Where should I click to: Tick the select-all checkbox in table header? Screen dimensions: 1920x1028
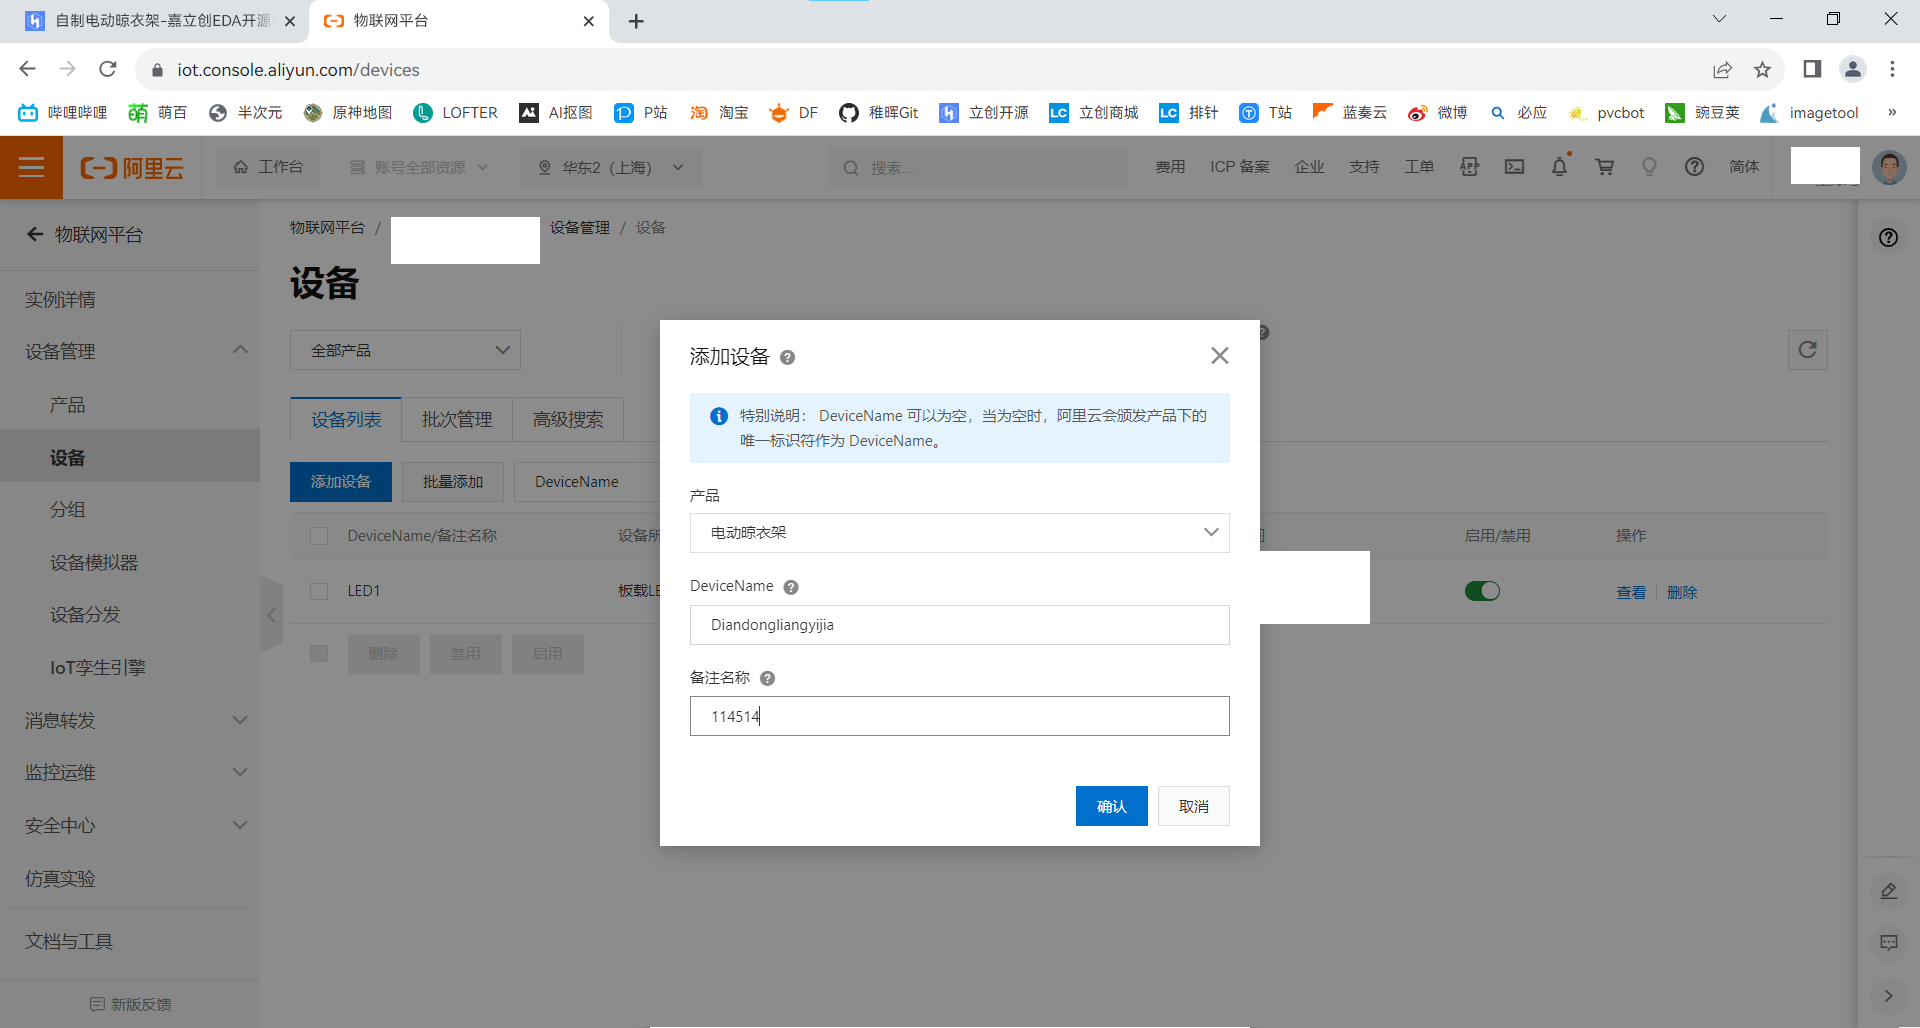pos(319,536)
